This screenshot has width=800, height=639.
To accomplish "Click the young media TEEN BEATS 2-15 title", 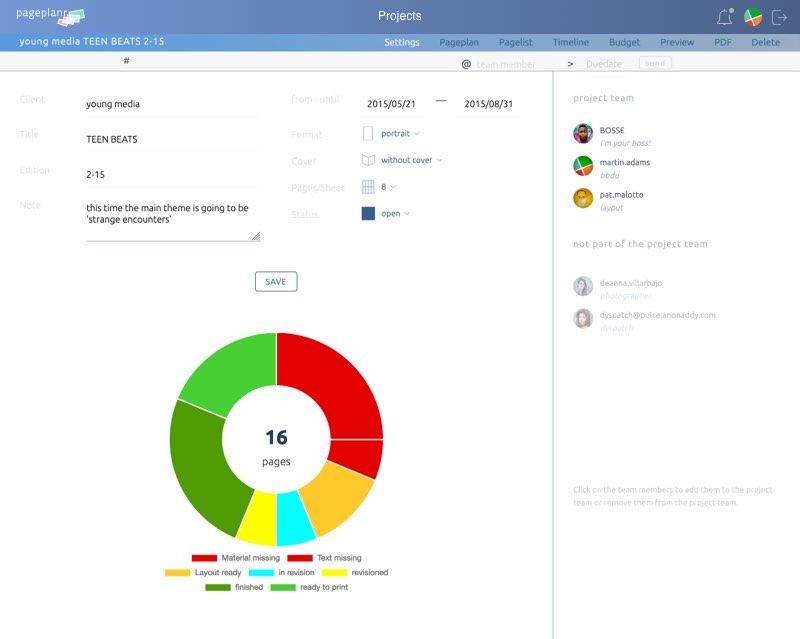I will point(92,41).
